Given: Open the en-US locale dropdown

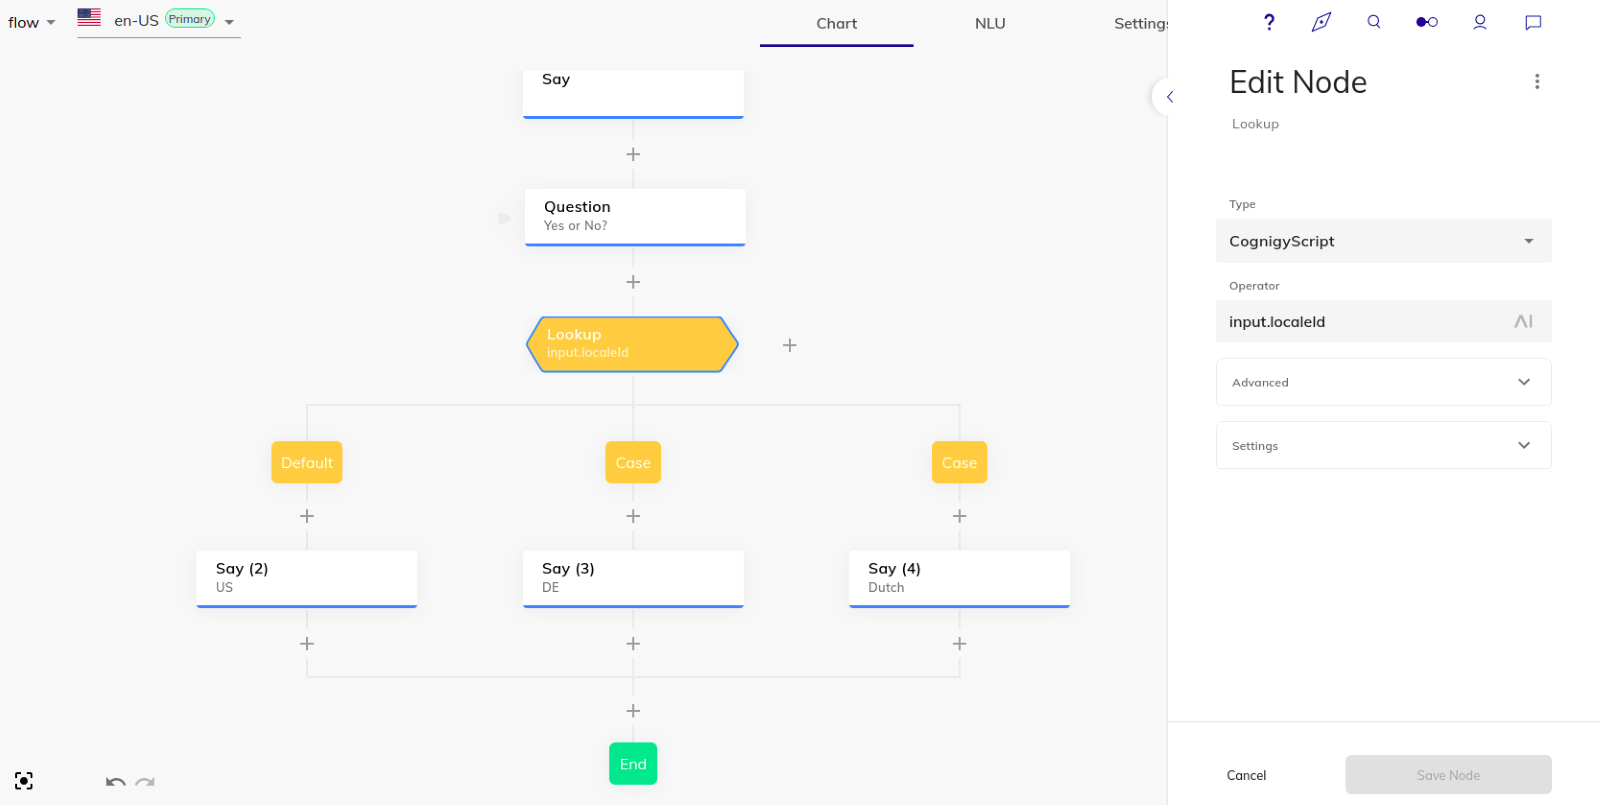Looking at the screenshot, I should pos(159,20).
